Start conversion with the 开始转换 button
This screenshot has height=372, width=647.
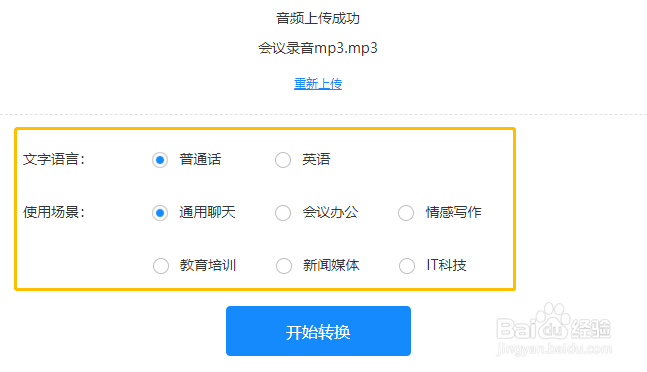(x=318, y=331)
